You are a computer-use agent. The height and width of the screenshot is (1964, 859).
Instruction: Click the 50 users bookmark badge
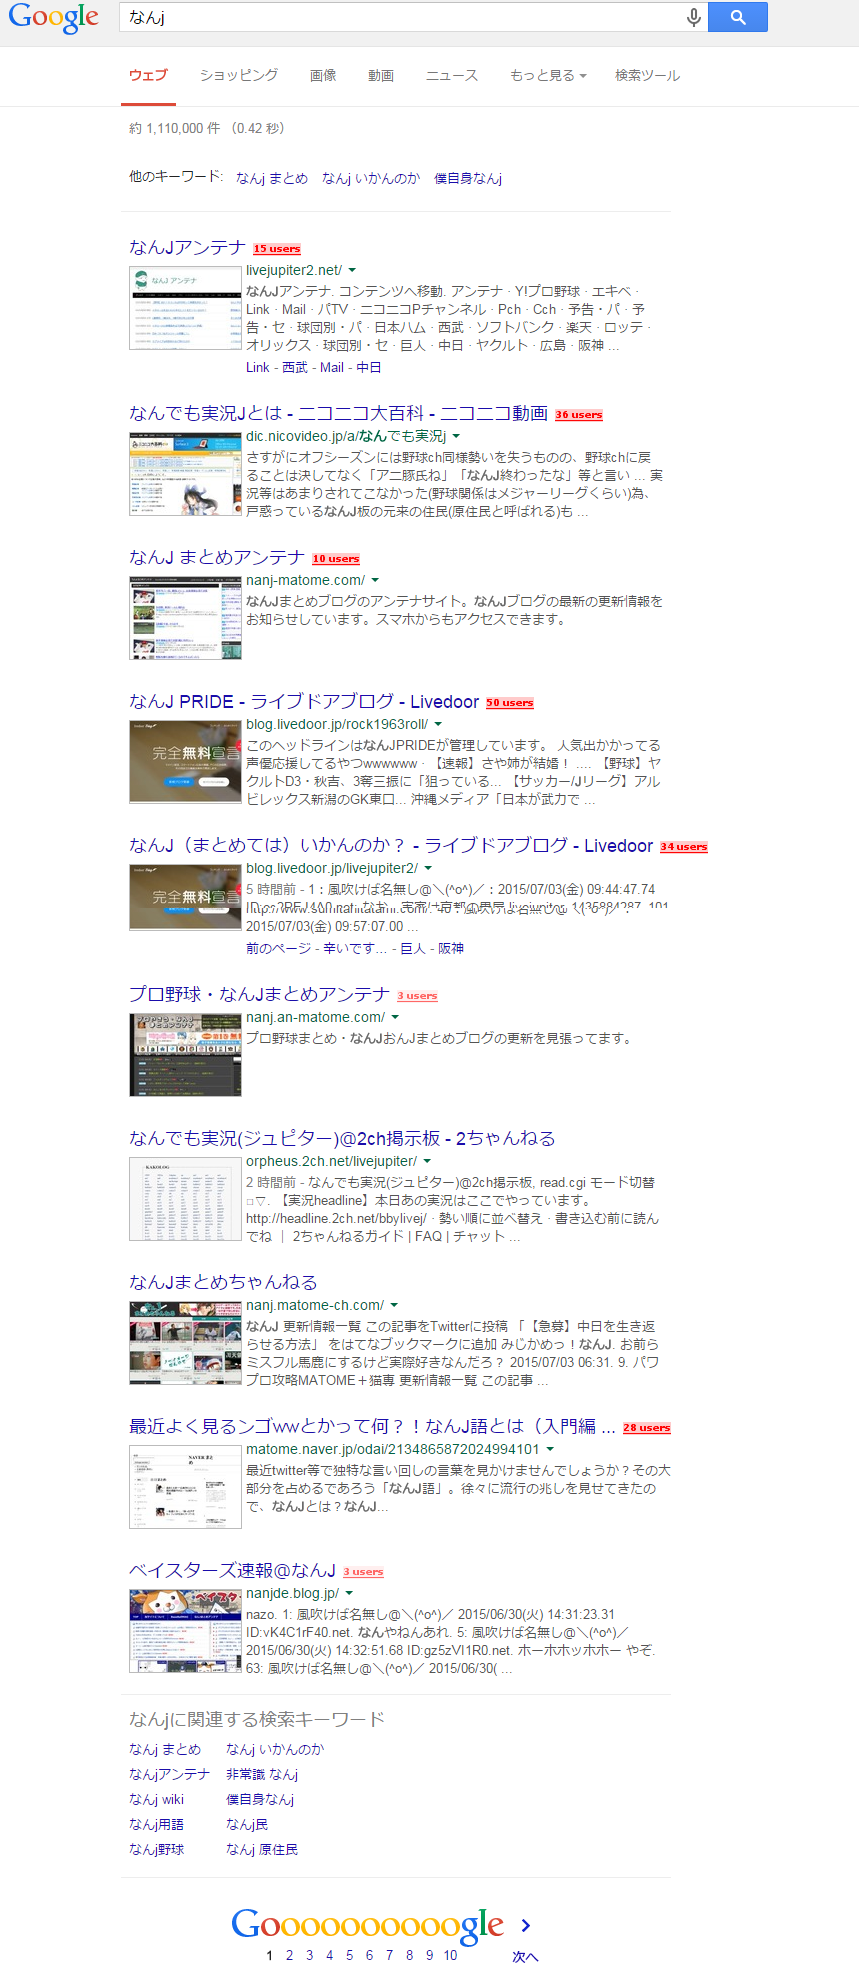coord(510,703)
